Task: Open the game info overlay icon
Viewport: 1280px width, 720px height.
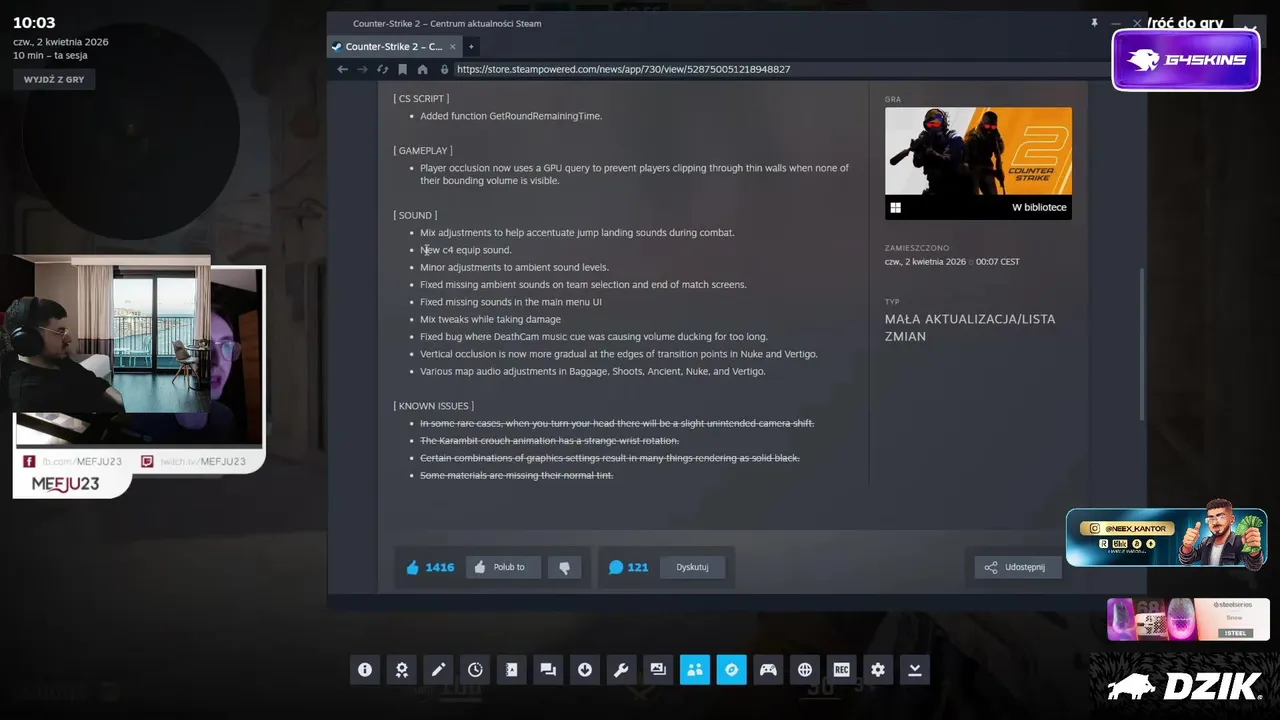Action: pos(365,670)
